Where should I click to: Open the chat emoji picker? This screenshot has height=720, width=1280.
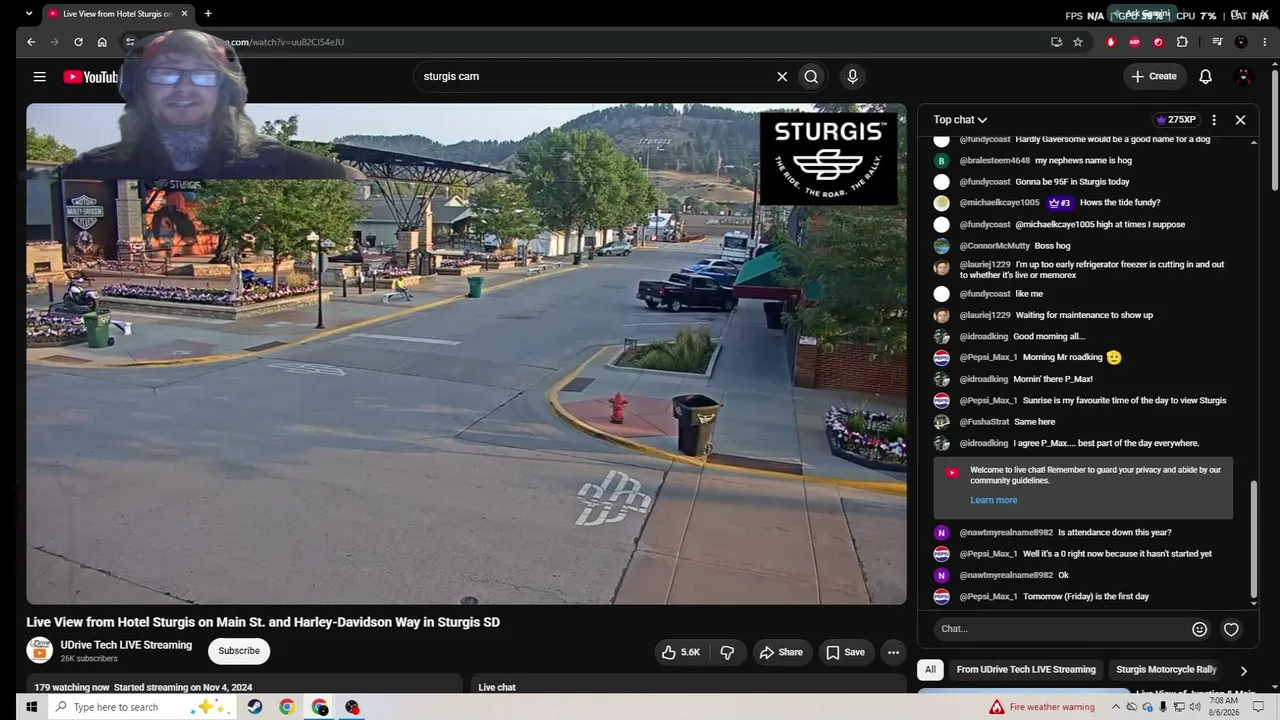pos(1199,629)
